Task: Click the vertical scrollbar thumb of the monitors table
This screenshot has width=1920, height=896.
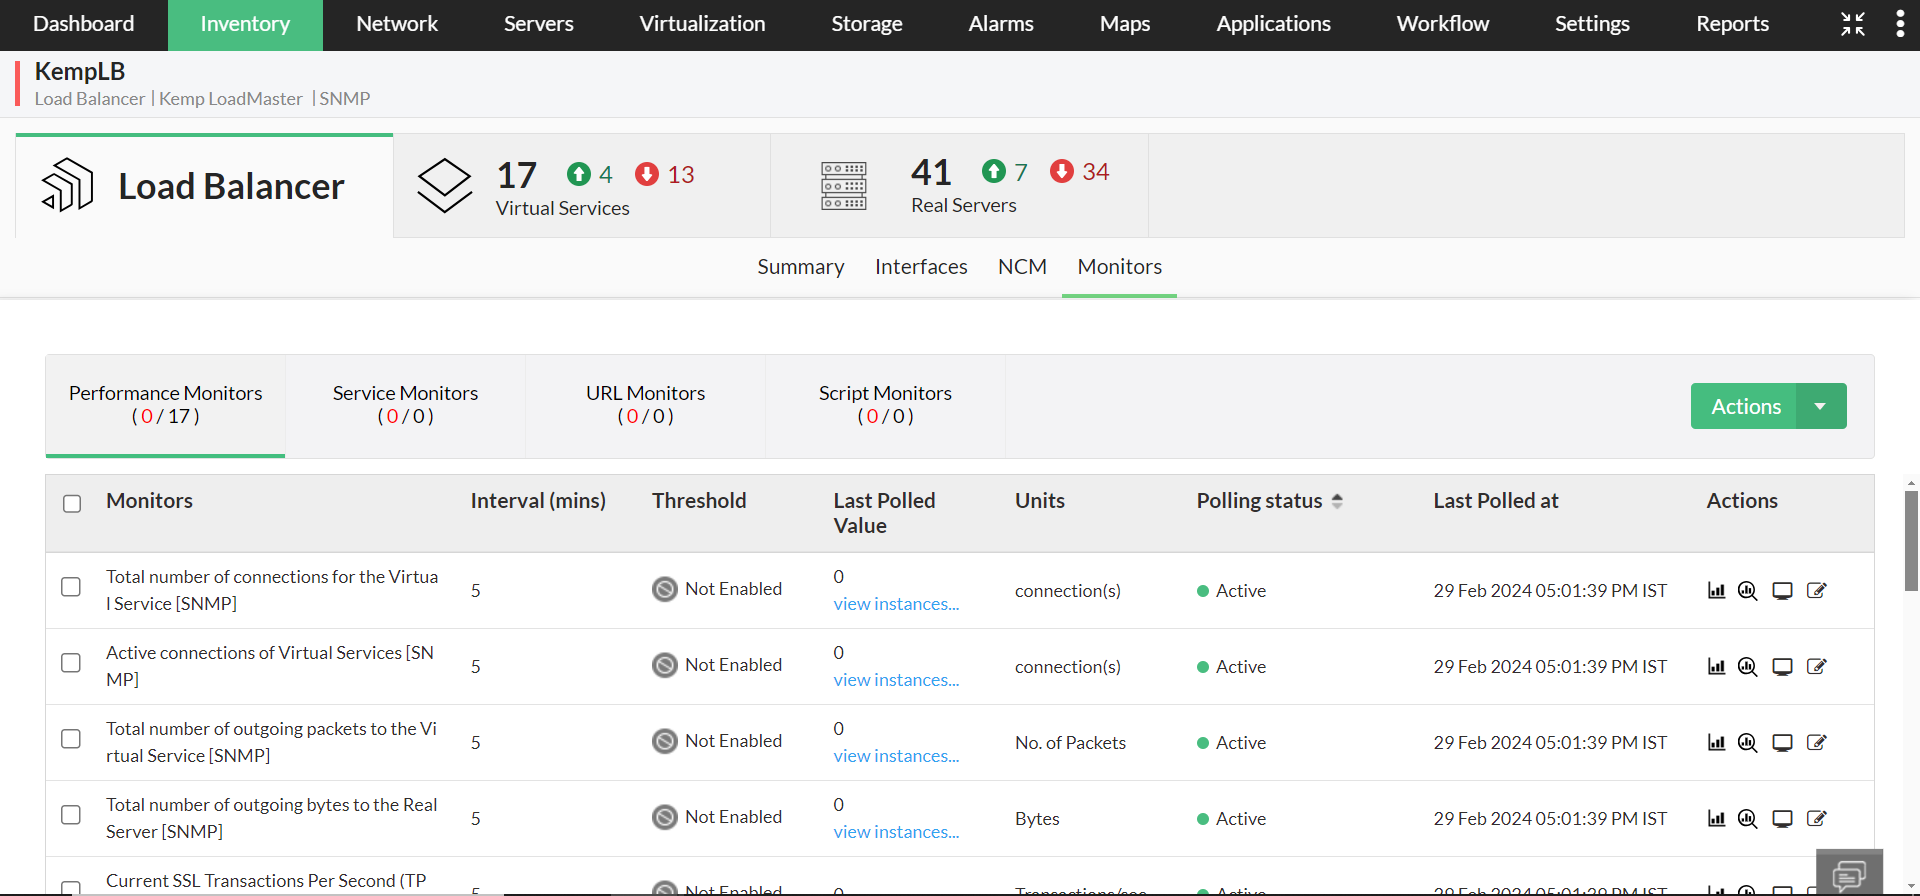Action: click(x=1911, y=540)
